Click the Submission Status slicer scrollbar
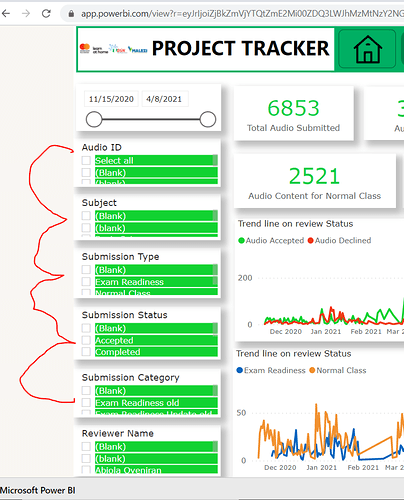Viewport: 404px width, 500px height. 215,328
